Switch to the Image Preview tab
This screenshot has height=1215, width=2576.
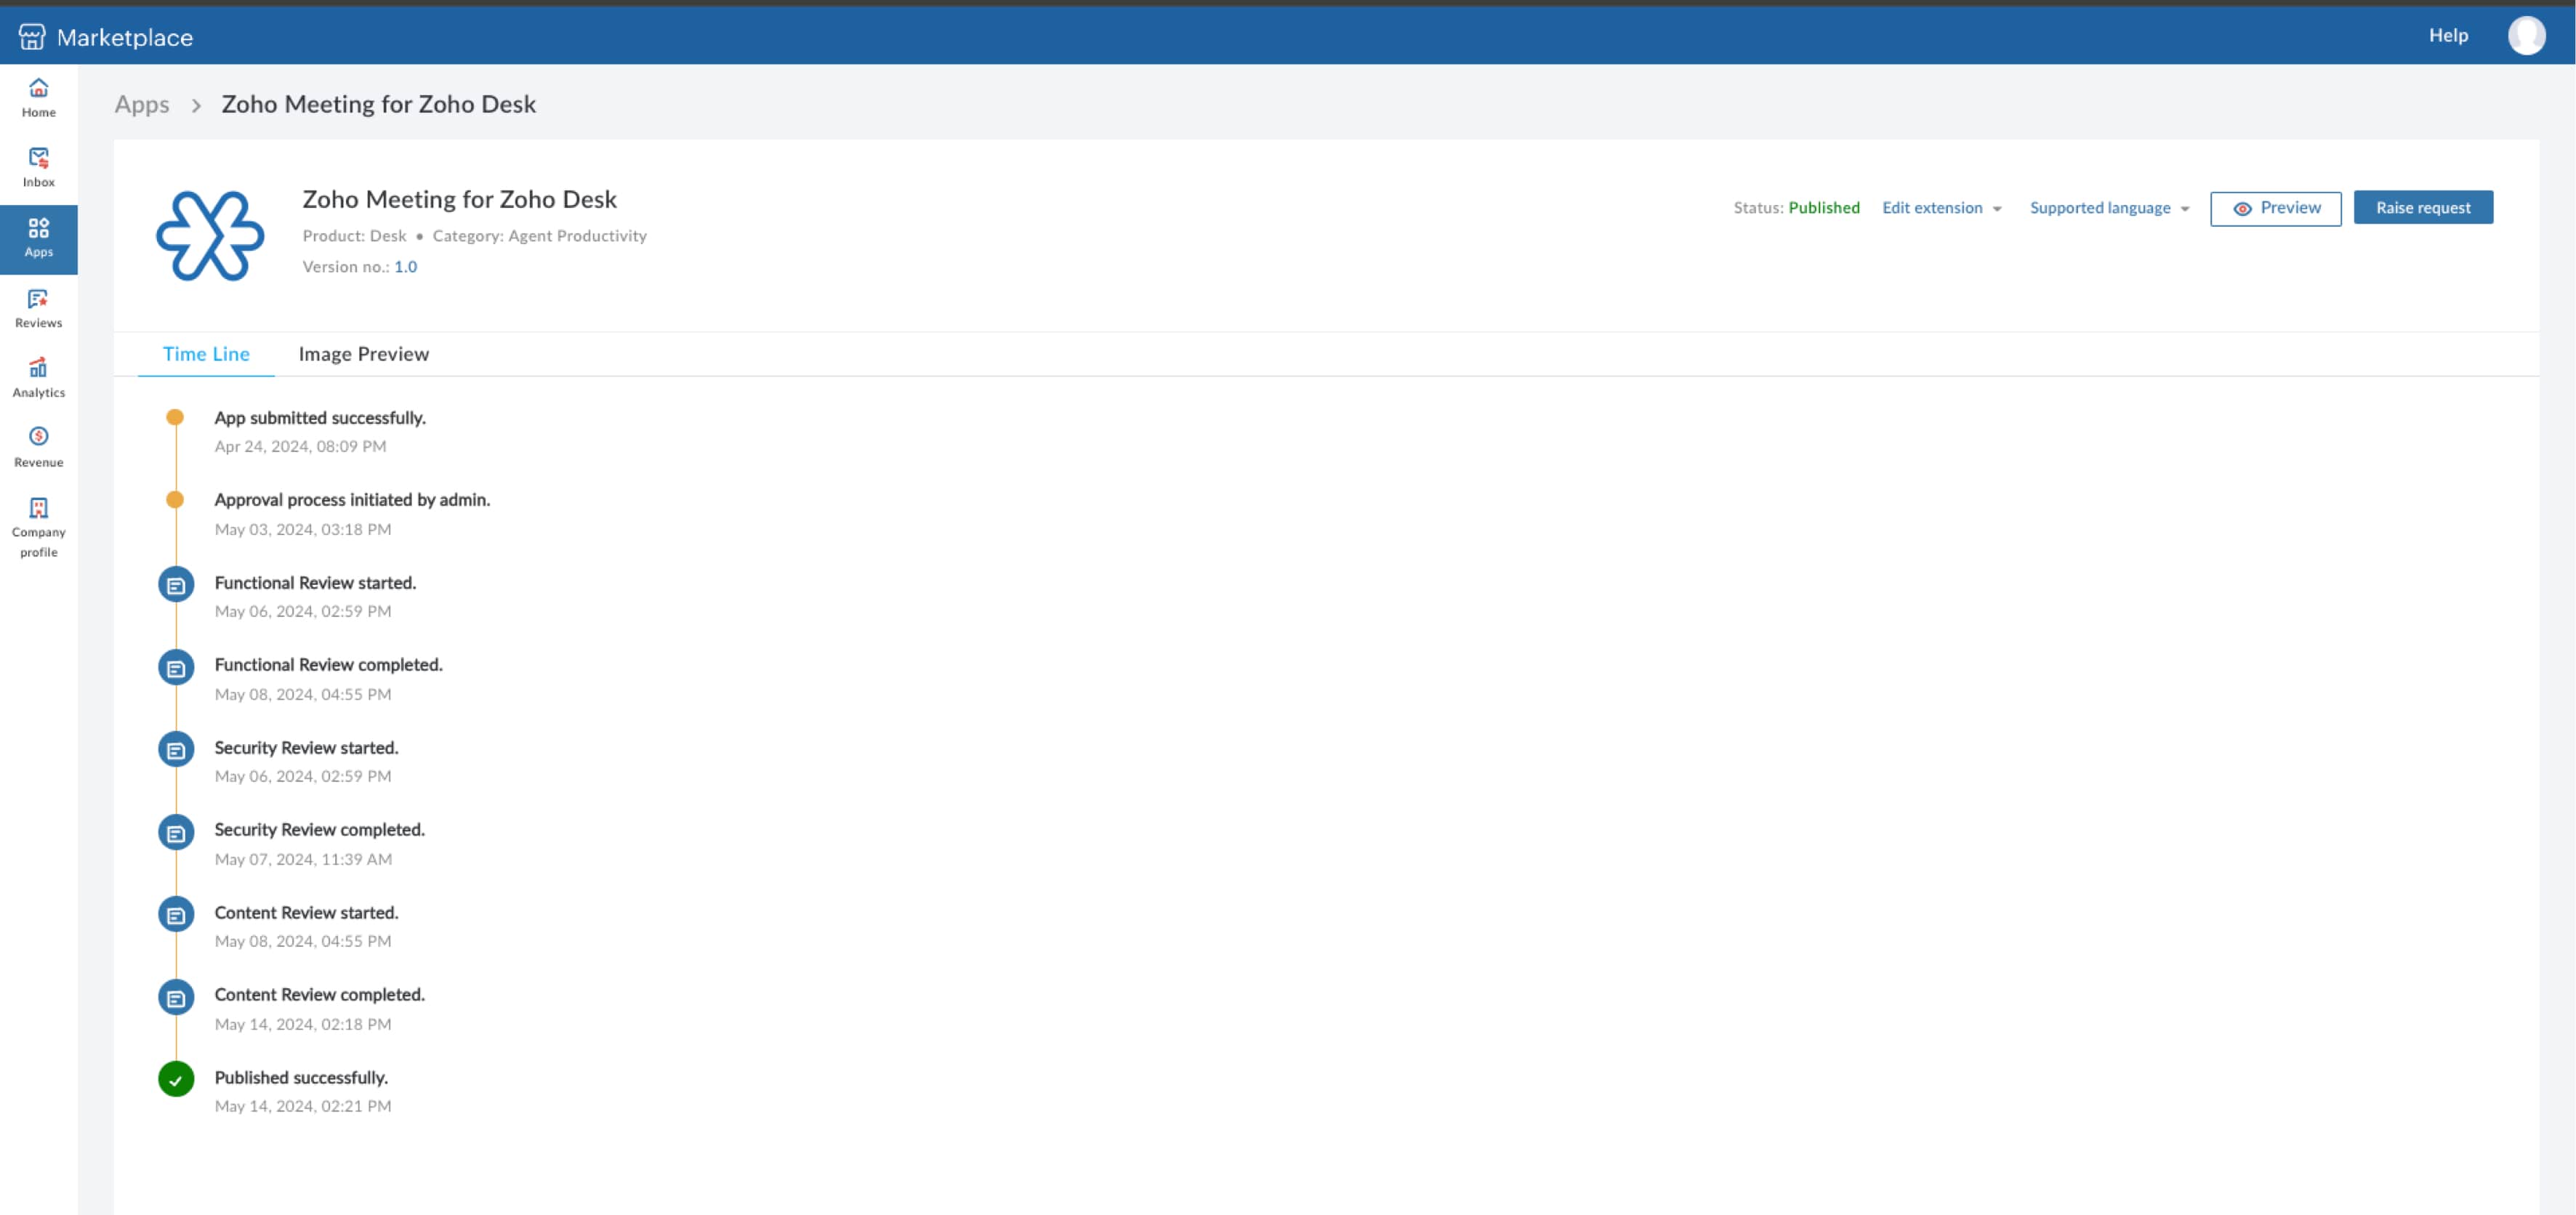tap(364, 354)
